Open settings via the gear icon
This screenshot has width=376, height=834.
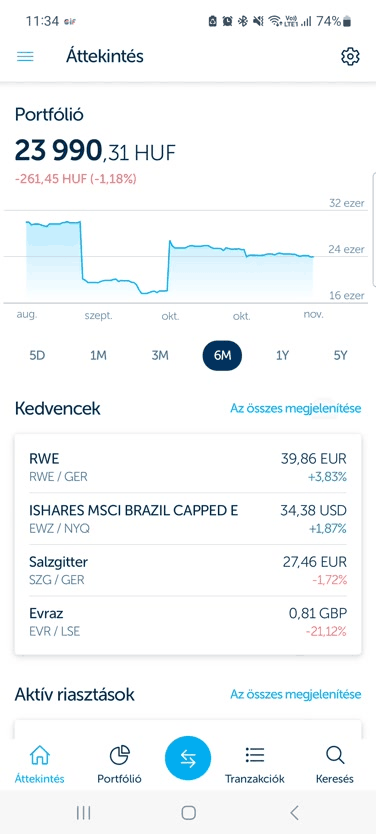(350, 56)
